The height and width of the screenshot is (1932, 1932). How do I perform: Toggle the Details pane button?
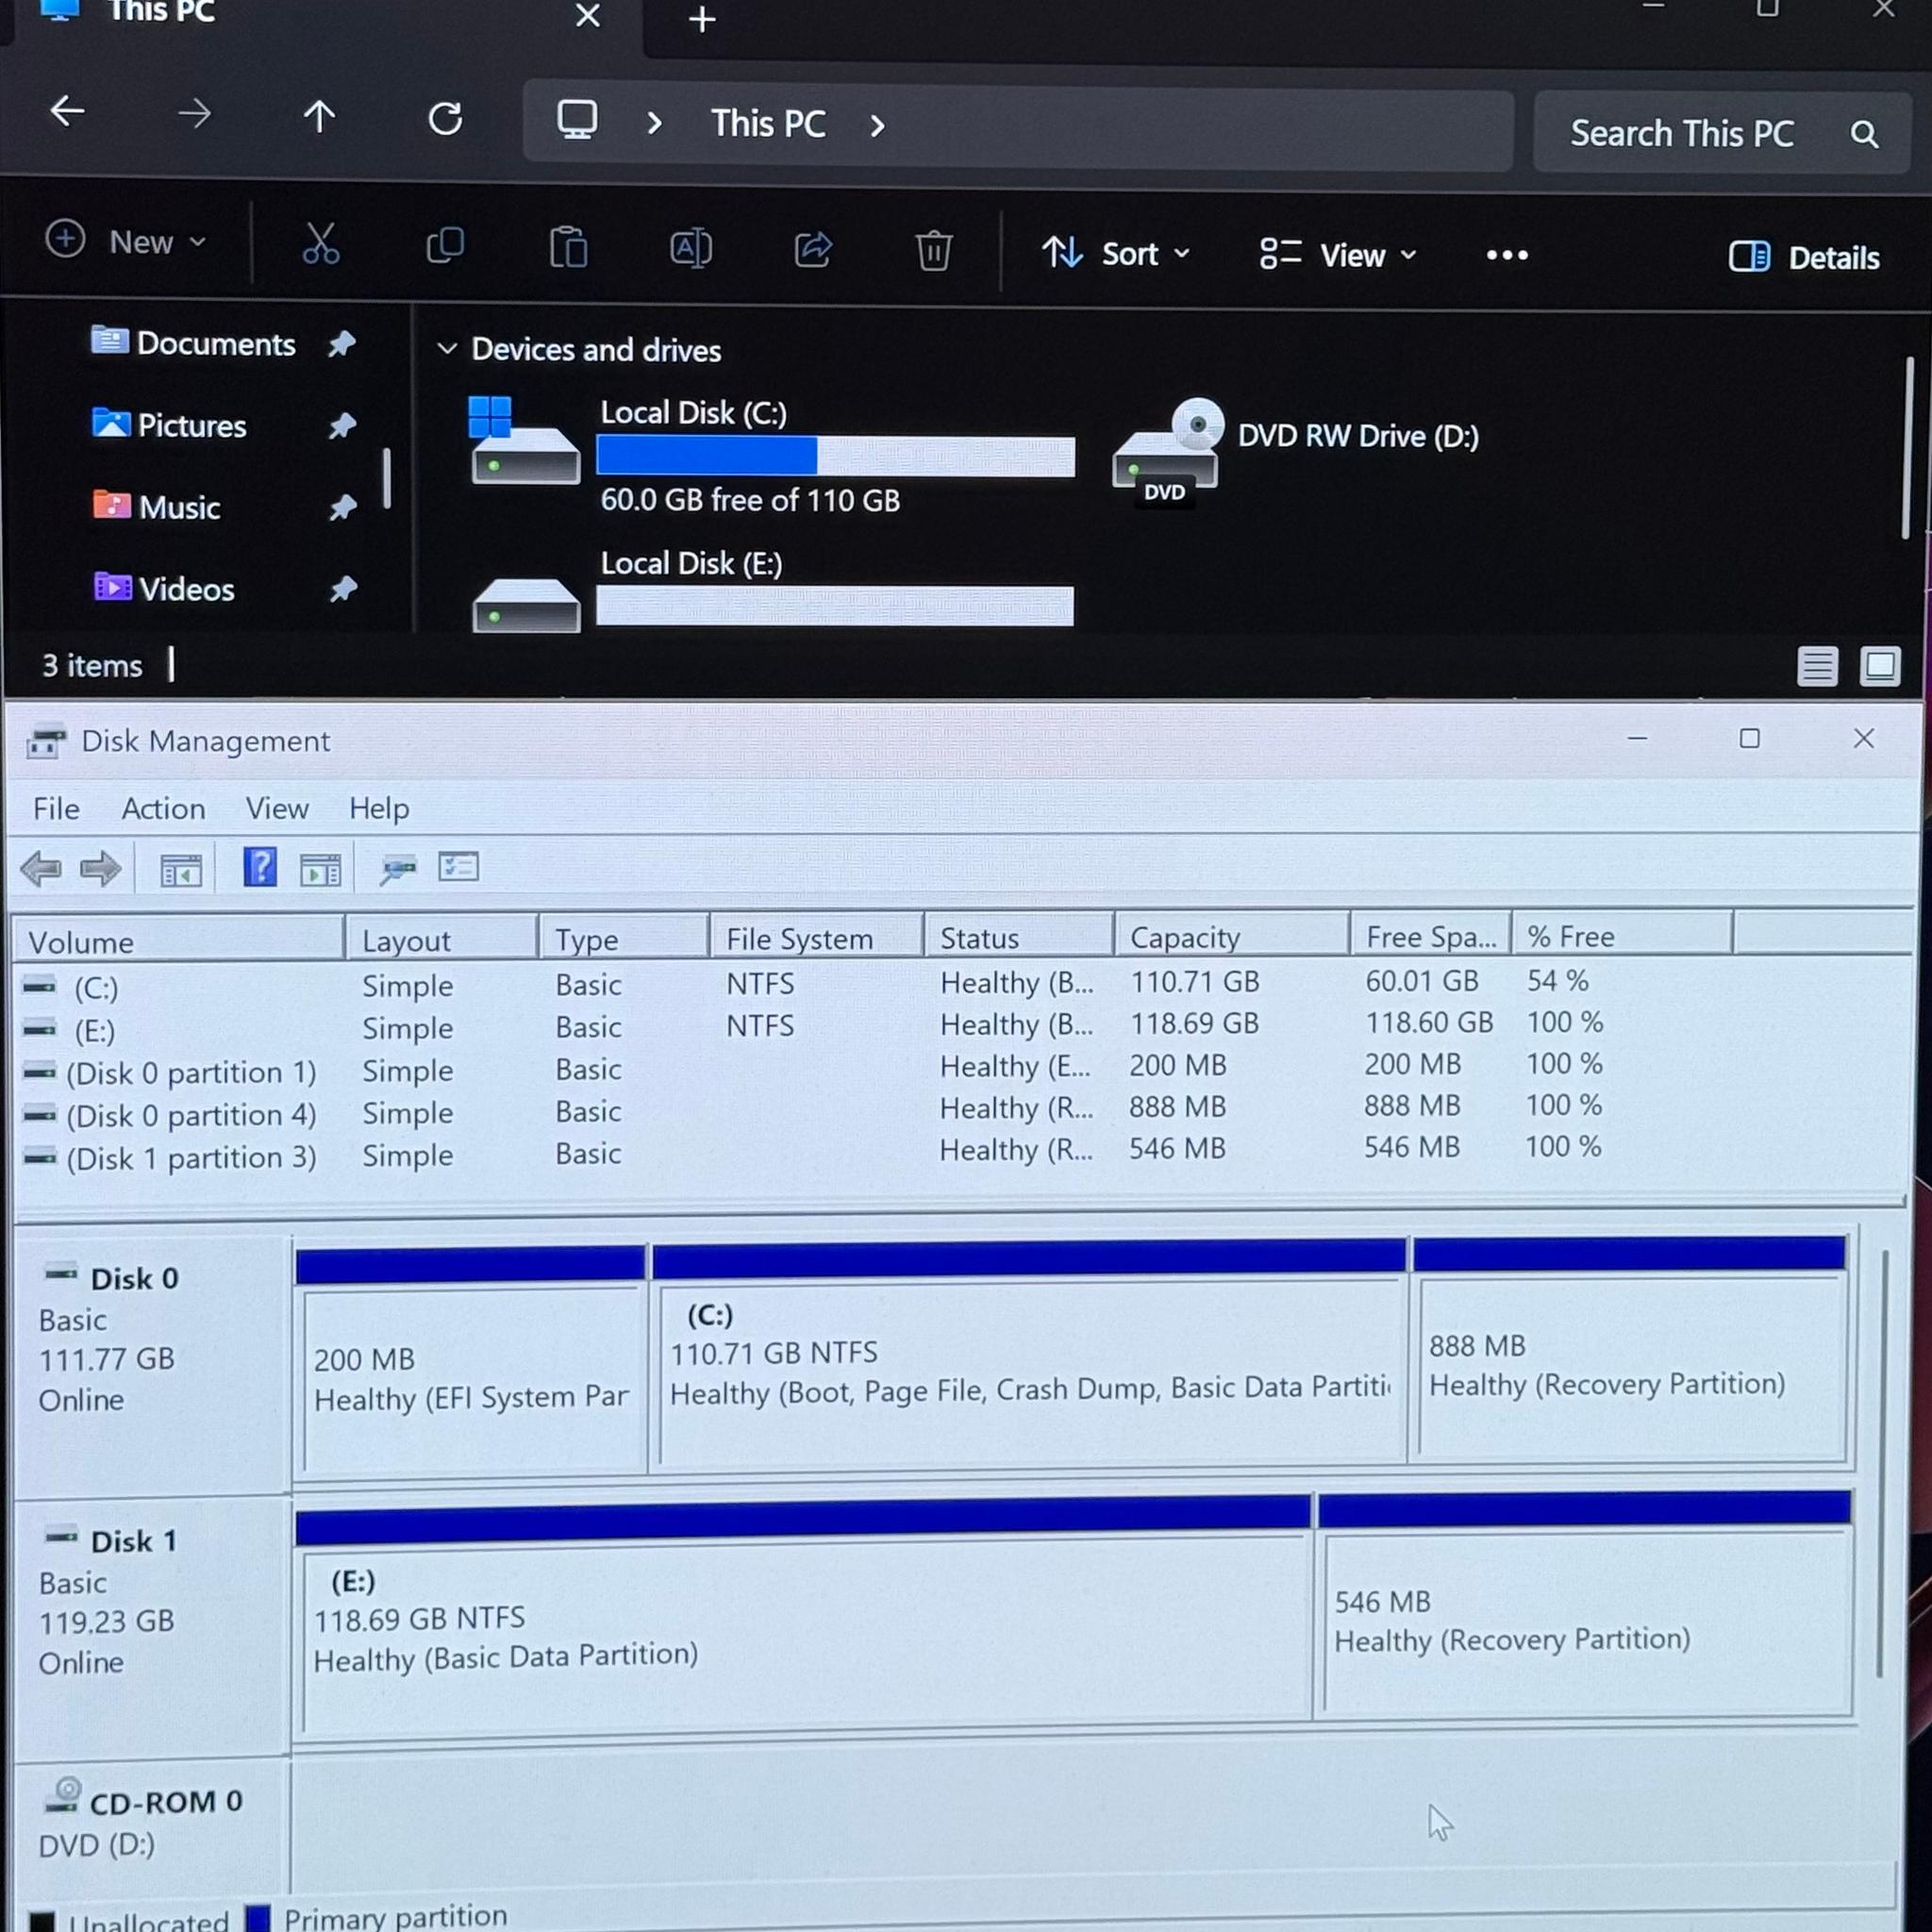[1804, 257]
